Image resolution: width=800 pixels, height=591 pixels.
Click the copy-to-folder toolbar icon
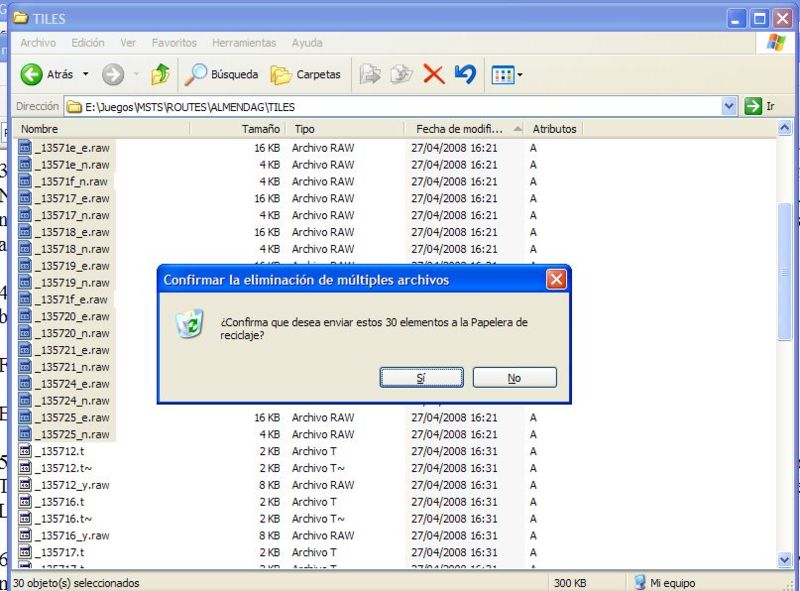[x=403, y=73]
